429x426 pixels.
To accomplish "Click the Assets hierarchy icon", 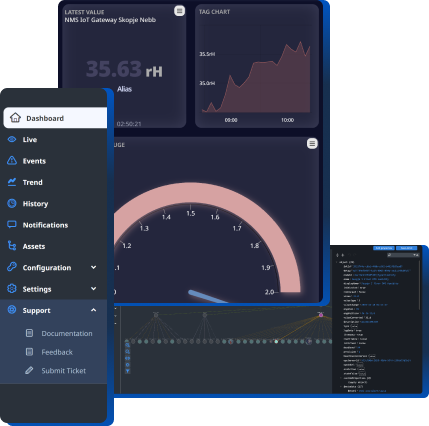I will pyautogui.click(x=12, y=246).
